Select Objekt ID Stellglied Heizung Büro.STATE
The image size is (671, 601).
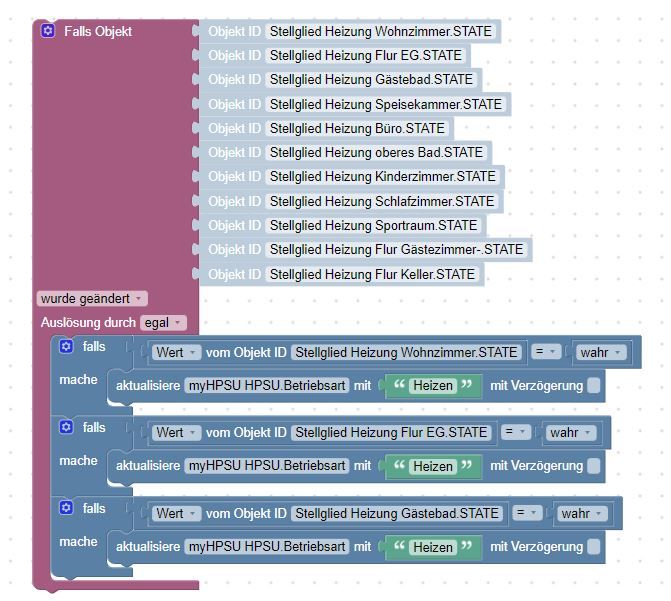tap(357, 128)
